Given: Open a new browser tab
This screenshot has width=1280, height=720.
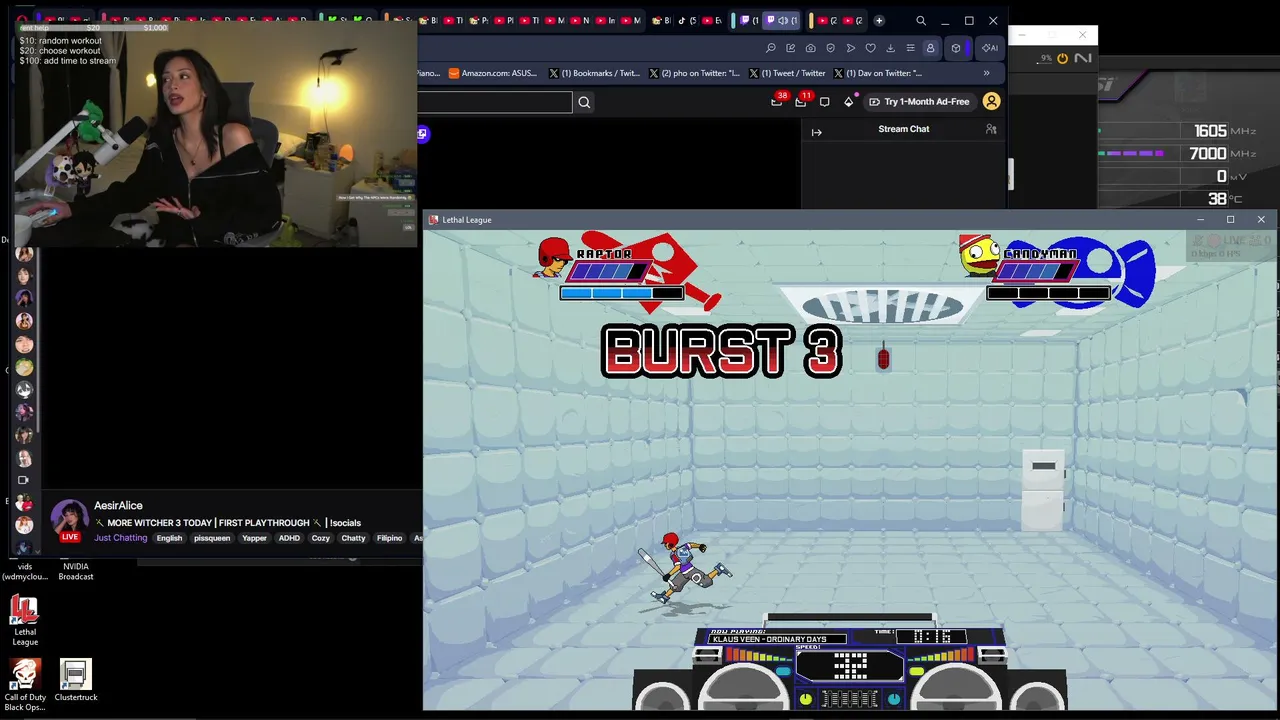Looking at the screenshot, I should pyautogui.click(x=879, y=20).
